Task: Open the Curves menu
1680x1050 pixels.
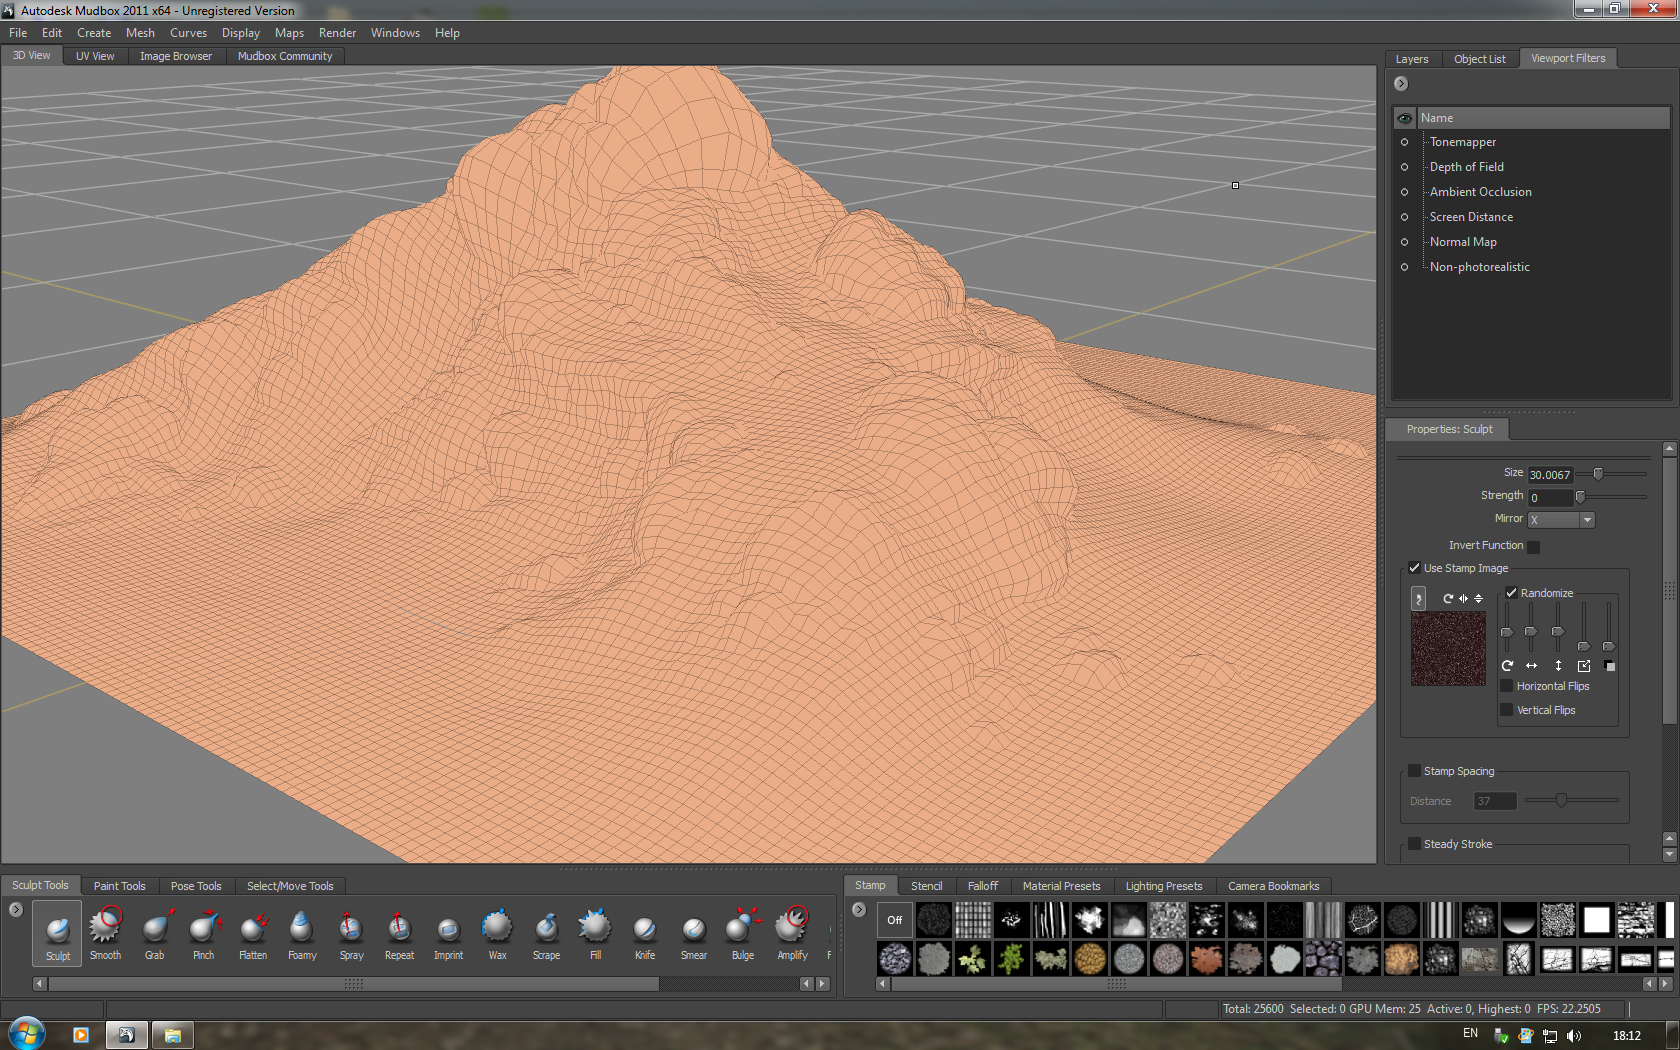Action: 188,33
